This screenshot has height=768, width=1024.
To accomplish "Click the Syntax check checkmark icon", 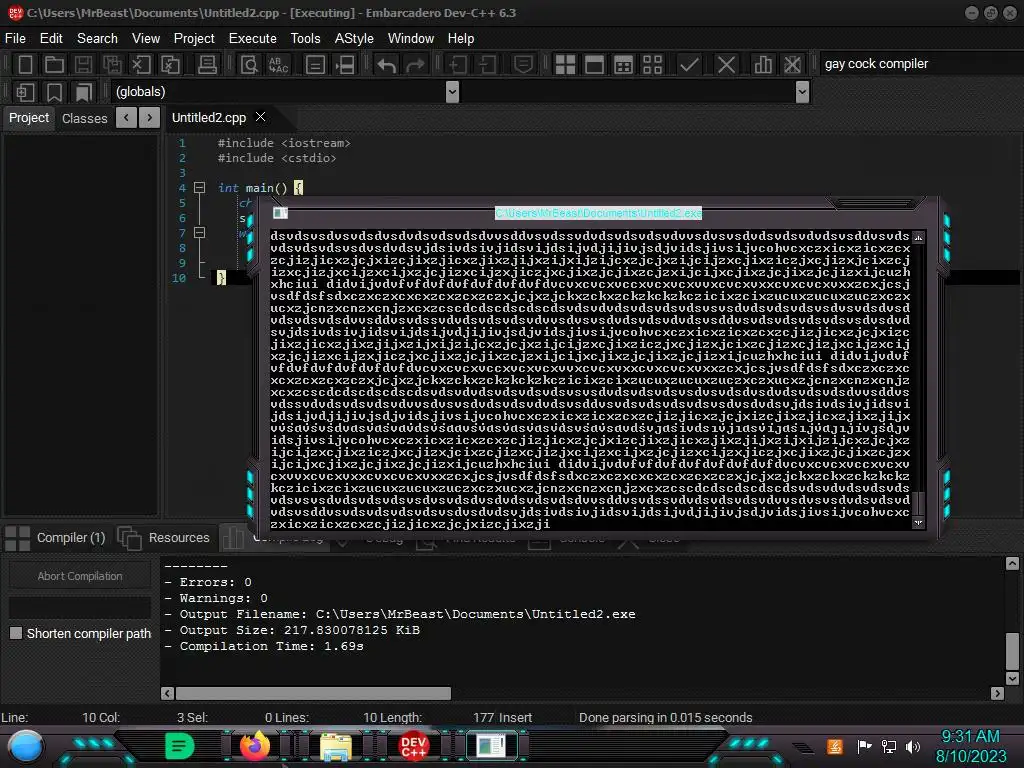I will (689, 65).
